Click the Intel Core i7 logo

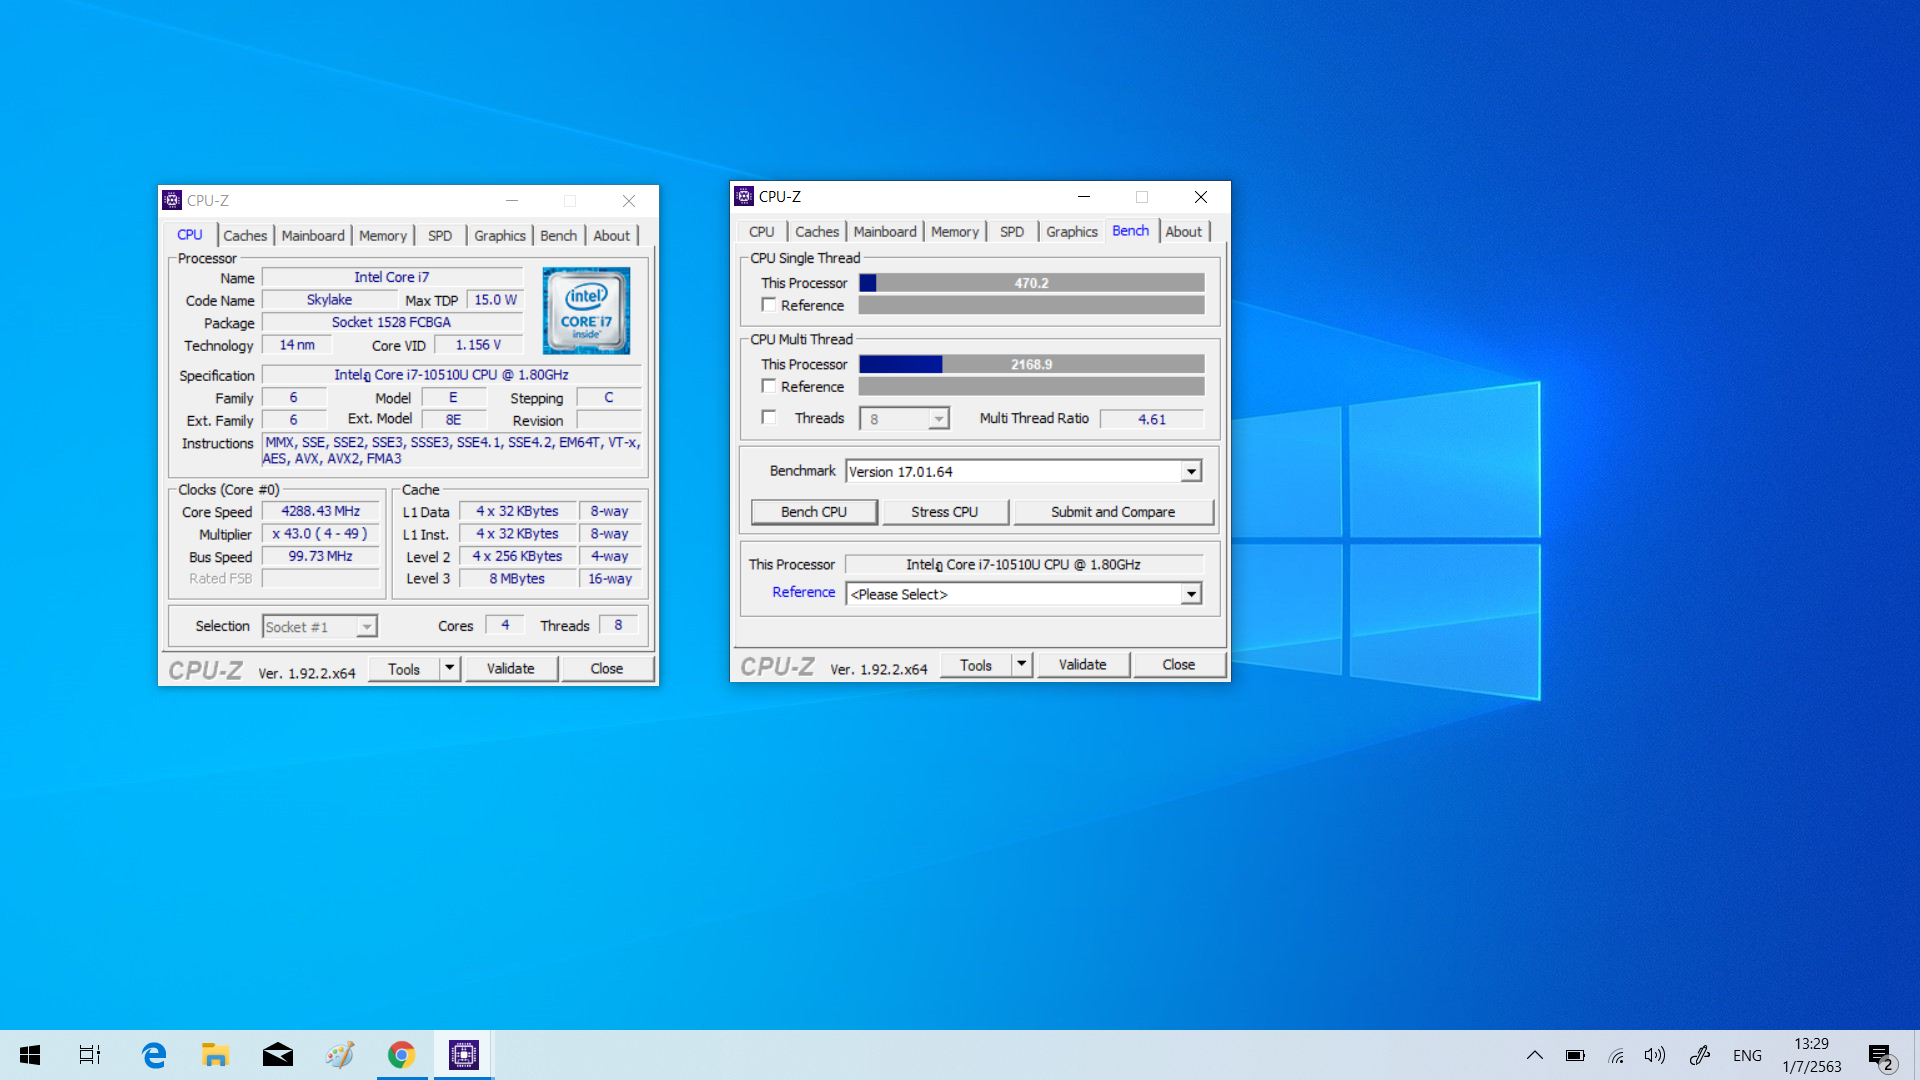coord(586,310)
